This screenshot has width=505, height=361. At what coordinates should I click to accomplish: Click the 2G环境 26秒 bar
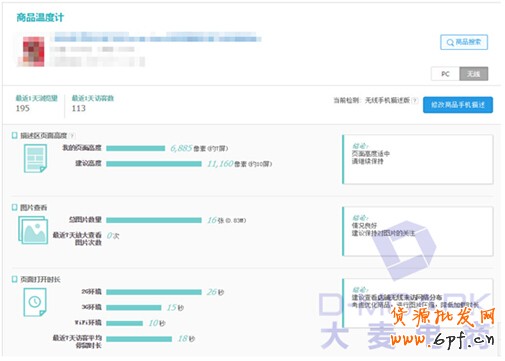(x=154, y=292)
